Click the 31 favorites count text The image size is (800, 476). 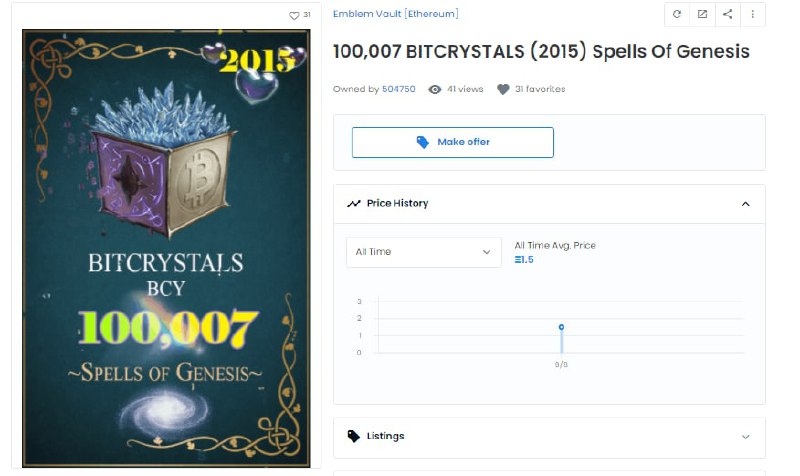(540, 89)
